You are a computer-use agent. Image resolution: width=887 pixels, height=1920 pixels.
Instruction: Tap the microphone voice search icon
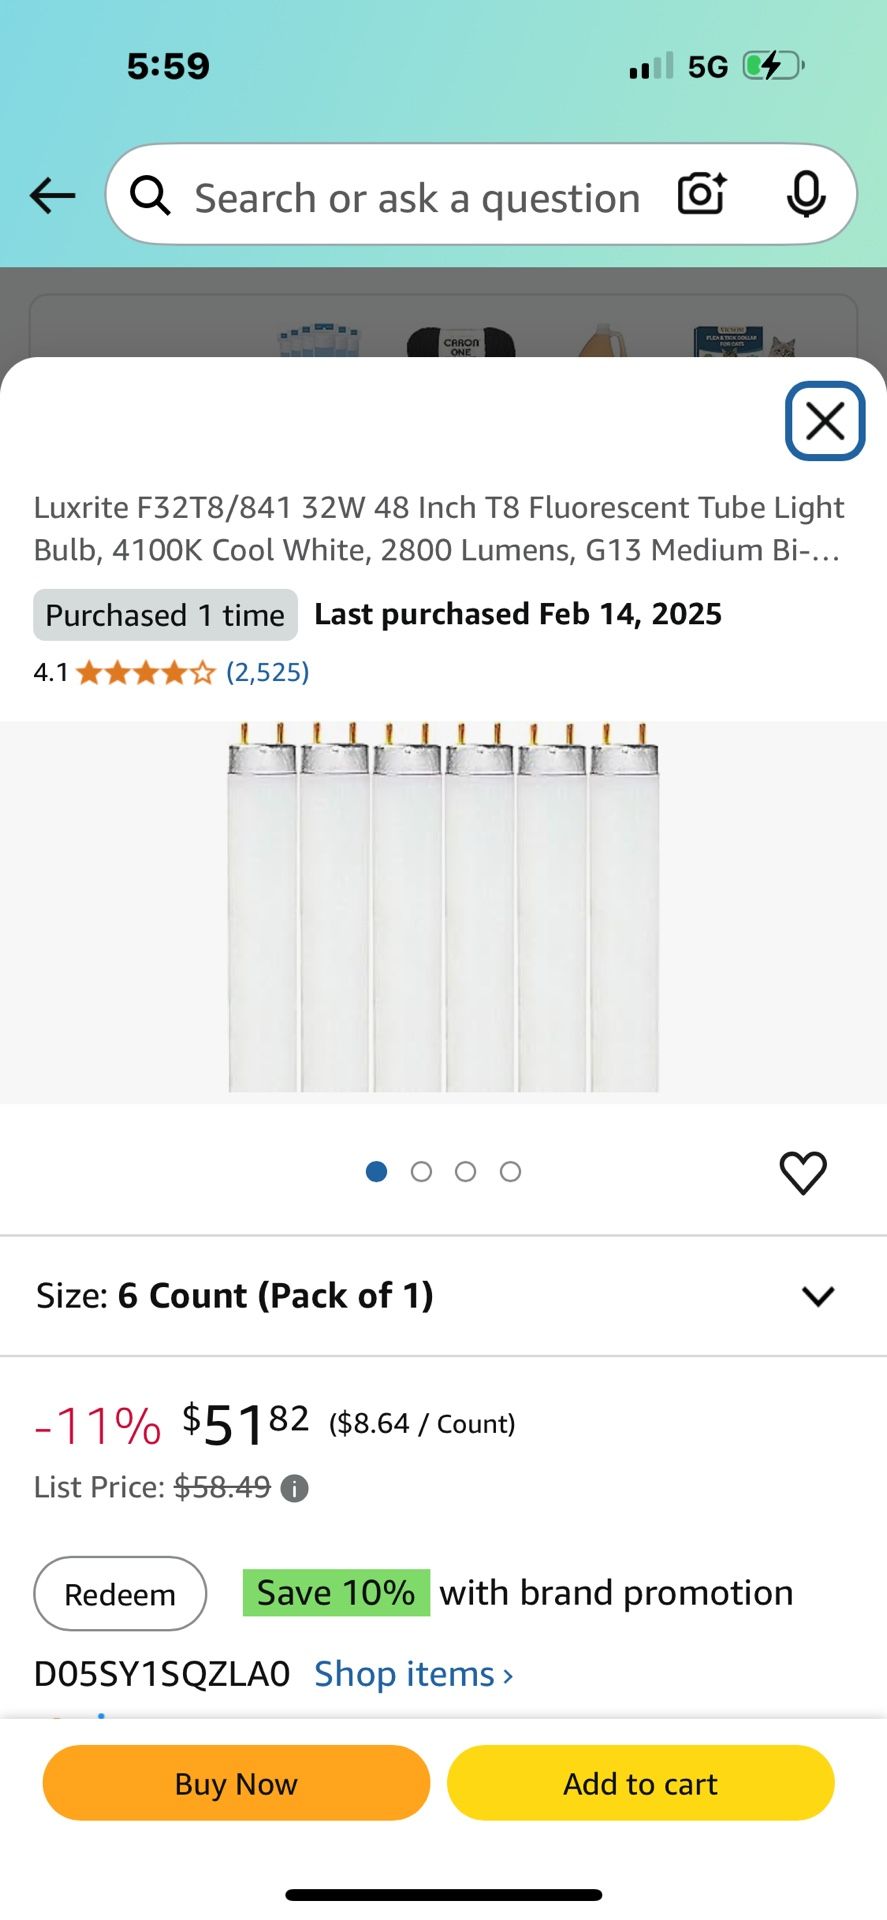pyautogui.click(x=805, y=194)
